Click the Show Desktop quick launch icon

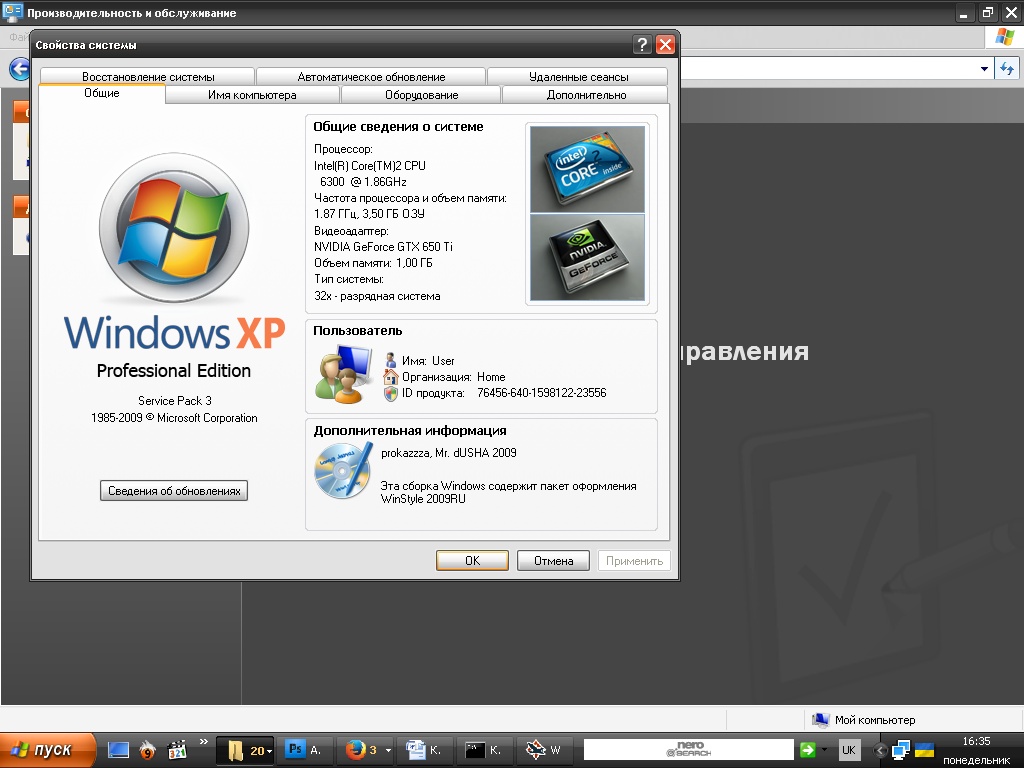click(x=119, y=750)
